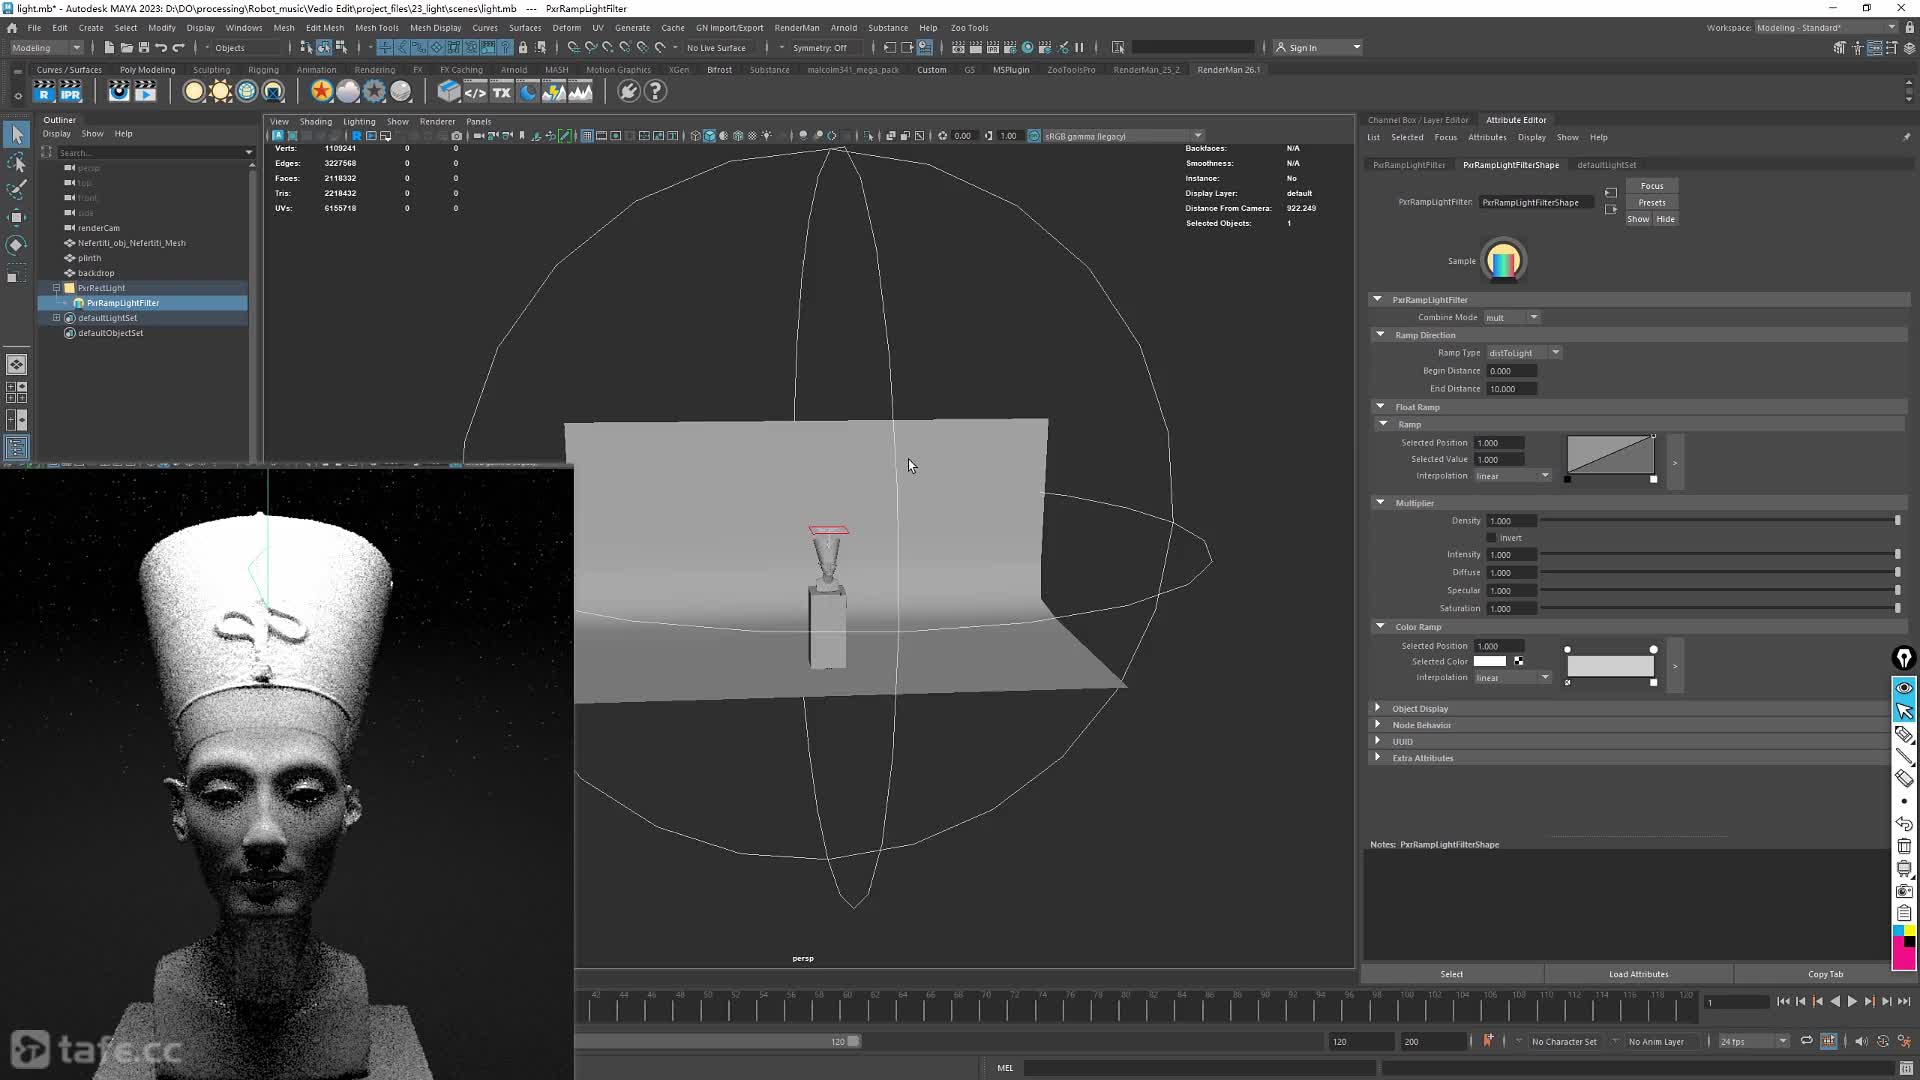
Task: Open the Modeling menu set dropdown
Action: tap(46, 47)
